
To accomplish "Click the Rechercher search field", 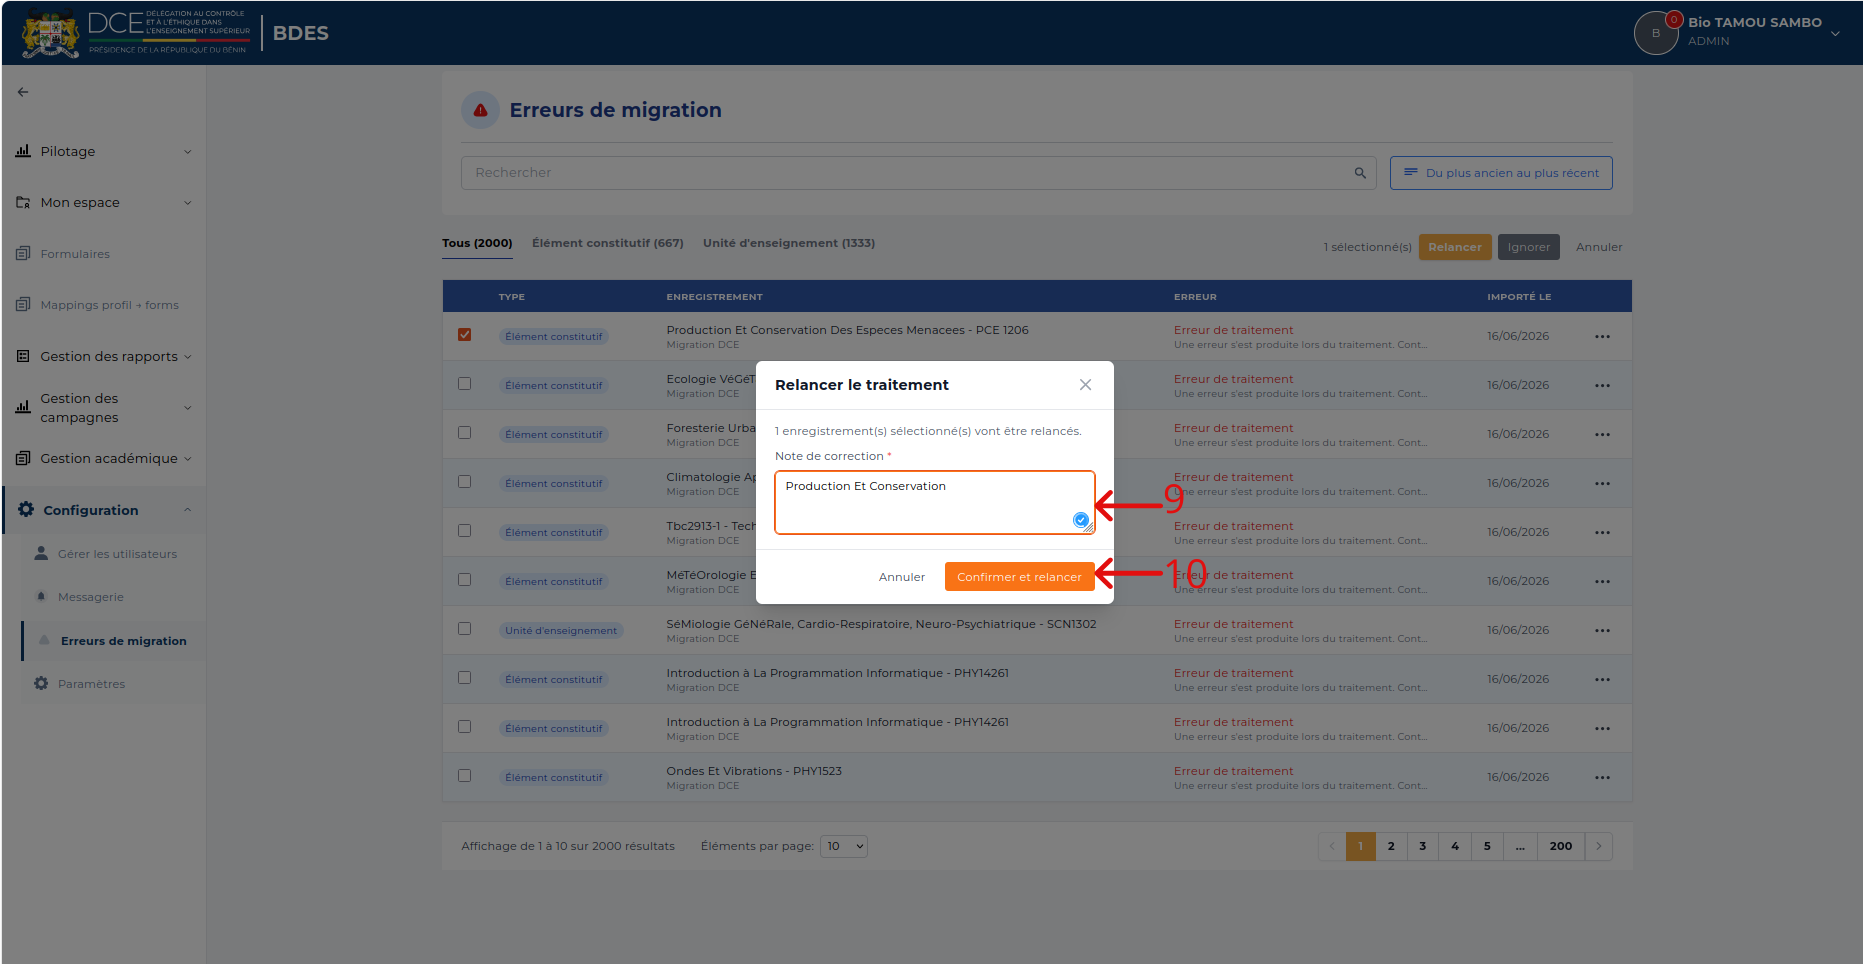I will pos(919,173).
